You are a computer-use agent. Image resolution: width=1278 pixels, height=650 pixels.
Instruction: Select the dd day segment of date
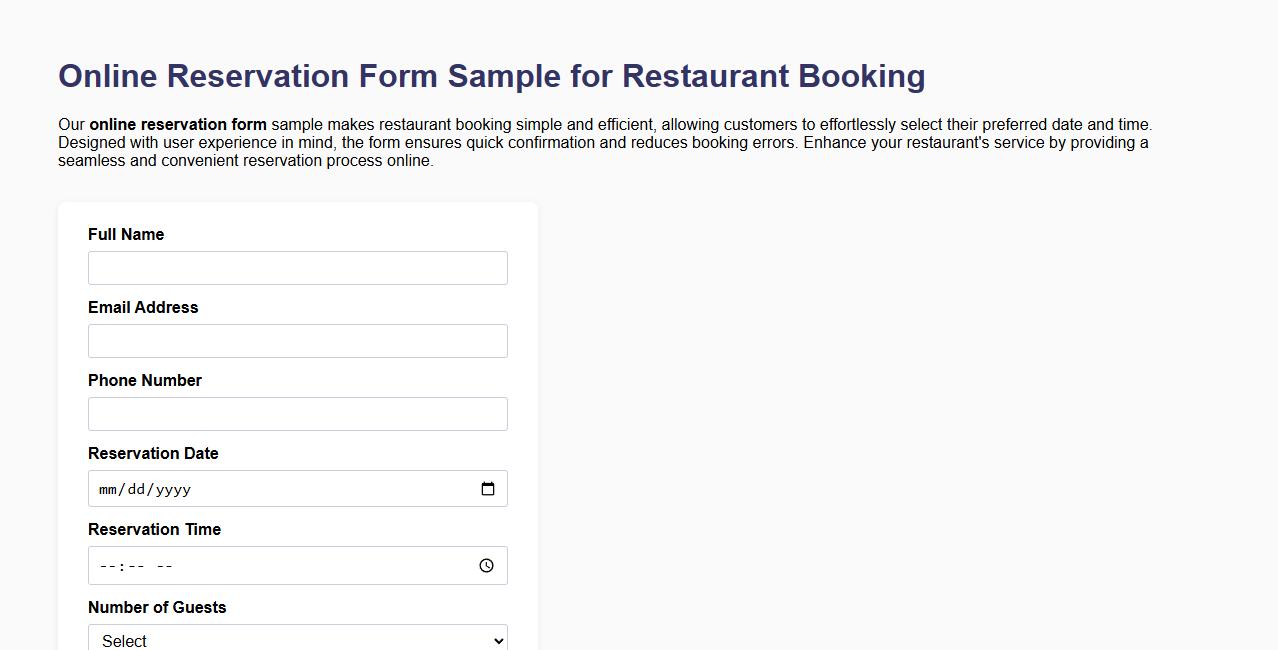[134, 489]
